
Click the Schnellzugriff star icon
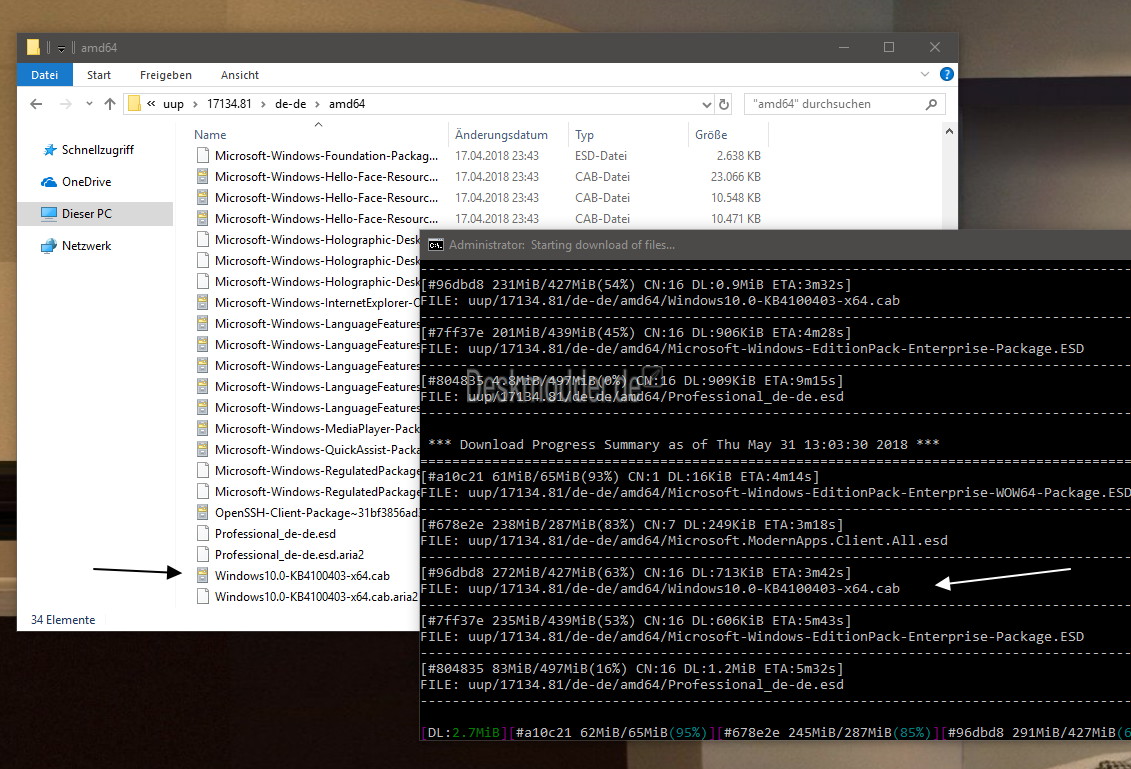50,150
